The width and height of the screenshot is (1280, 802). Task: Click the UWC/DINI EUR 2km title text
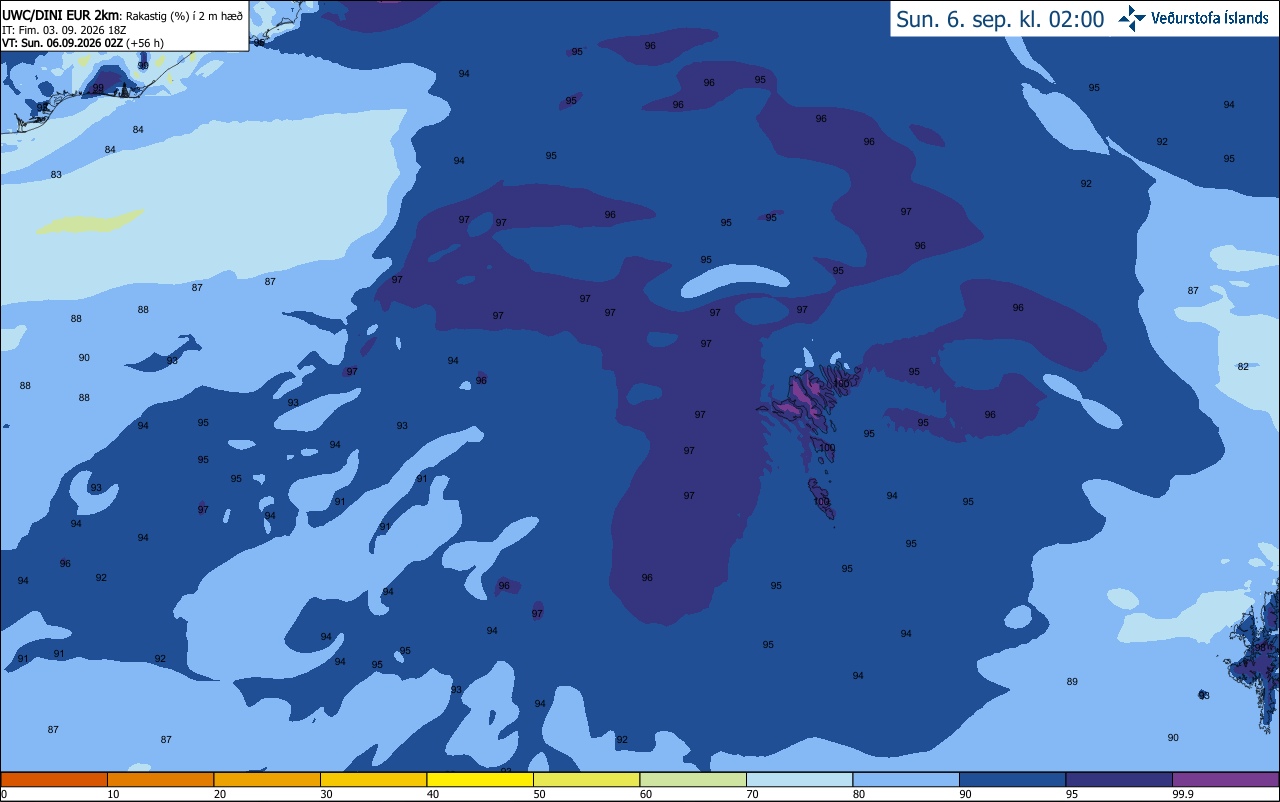point(59,15)
